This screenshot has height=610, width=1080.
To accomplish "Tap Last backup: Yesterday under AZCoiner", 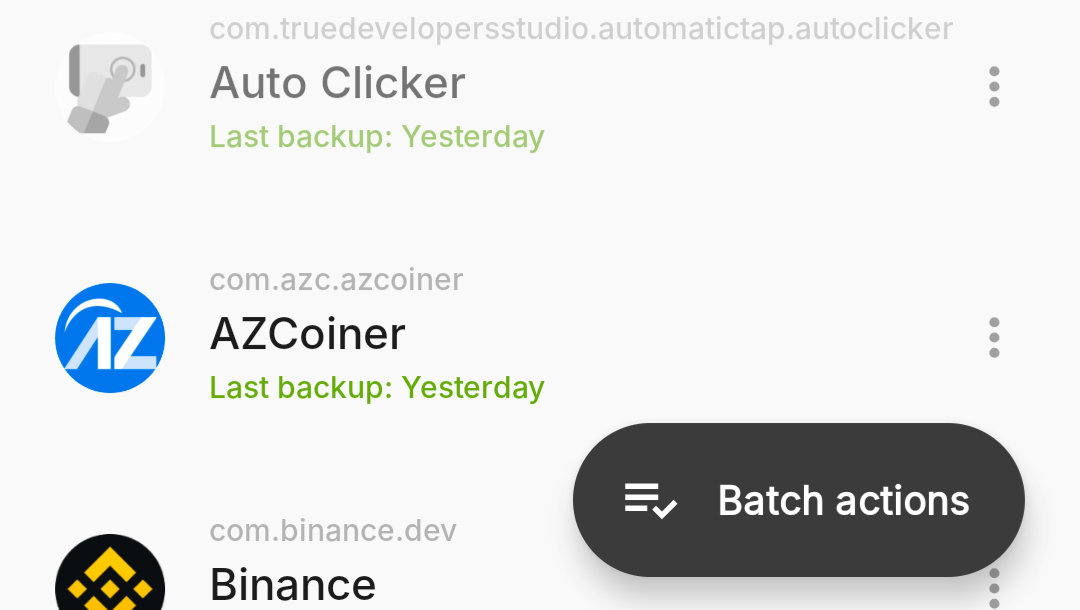I will point(377,388).
